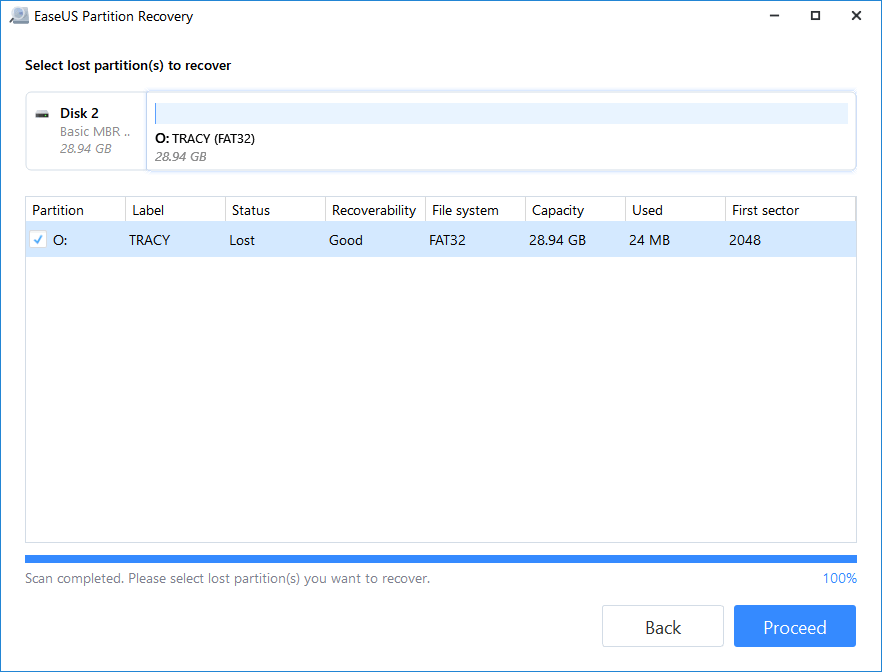Sort by the Partition column header
This screenshot has height=672, width=882.
tap(60, 210)
